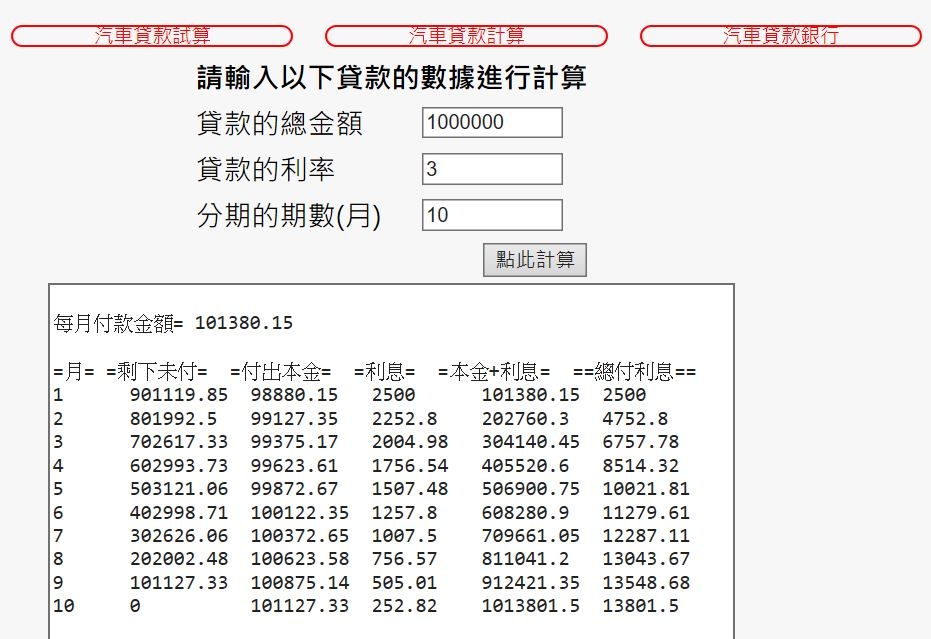Click the =月= column header
The image size is (931, 639).
(74, 372)
